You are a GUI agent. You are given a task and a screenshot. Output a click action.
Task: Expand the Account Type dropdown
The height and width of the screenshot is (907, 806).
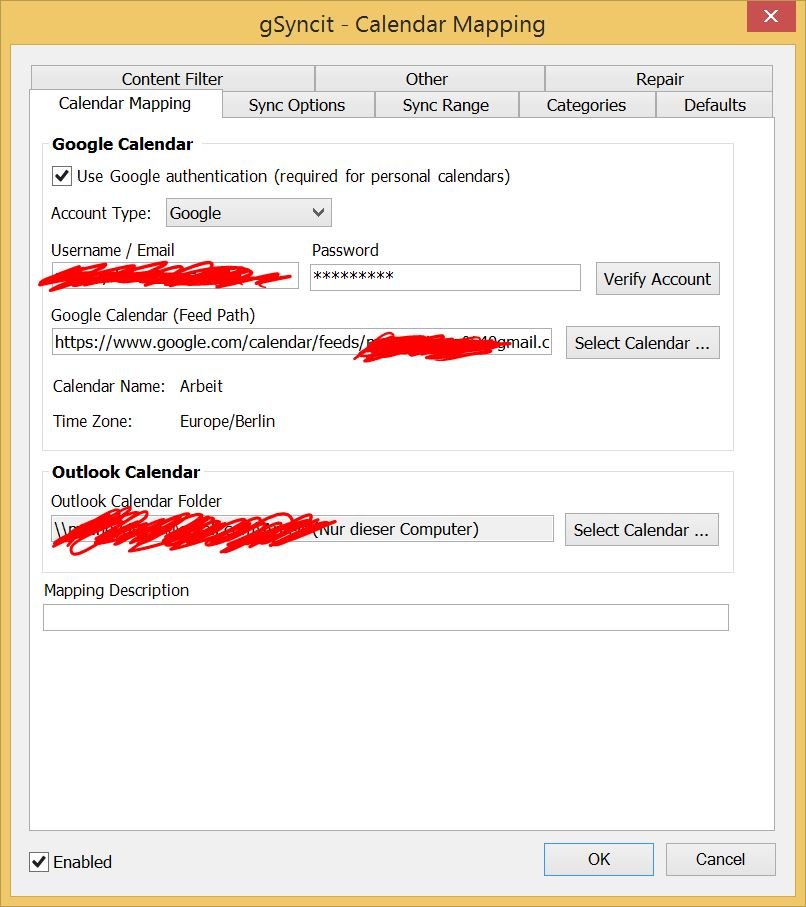pos(249,213)
